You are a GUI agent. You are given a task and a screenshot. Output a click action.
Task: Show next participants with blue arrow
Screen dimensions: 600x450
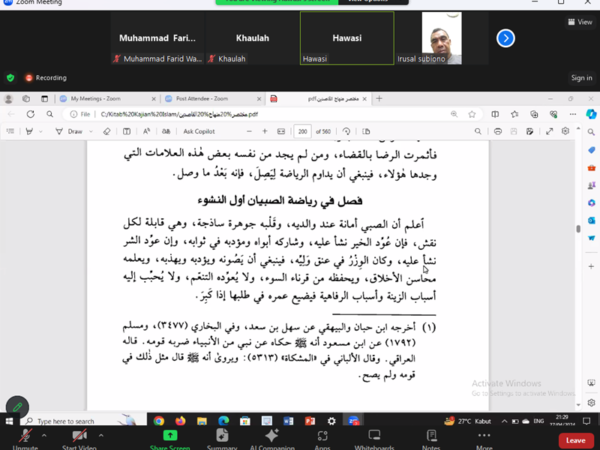(x=505, y=38)
